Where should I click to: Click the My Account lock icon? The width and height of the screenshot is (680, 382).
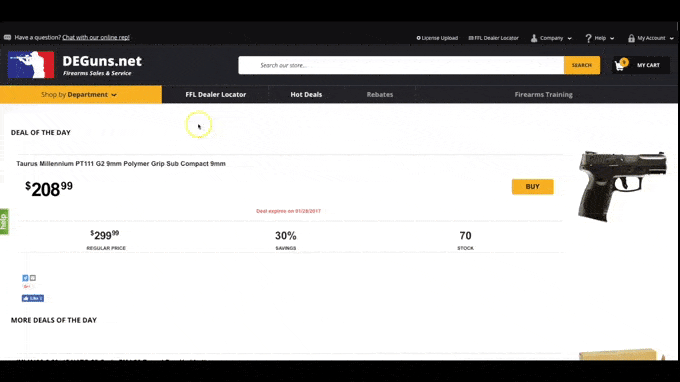[x=631, y=38]
